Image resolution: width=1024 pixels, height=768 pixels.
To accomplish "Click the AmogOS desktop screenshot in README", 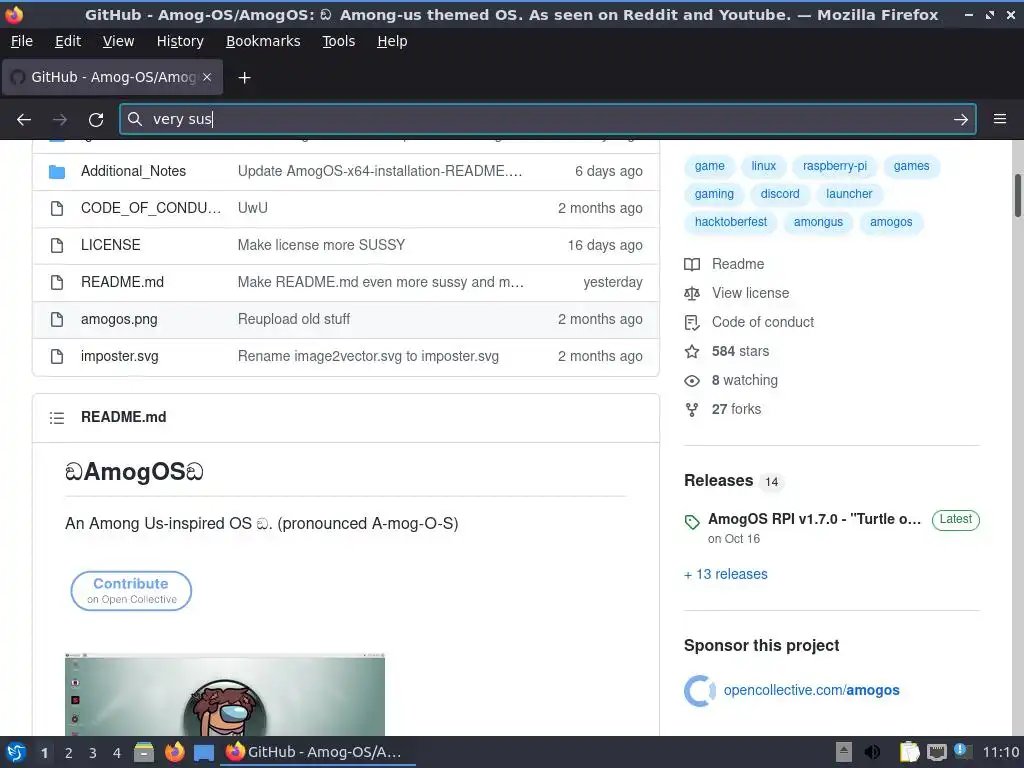I will (x=225, y=694).
